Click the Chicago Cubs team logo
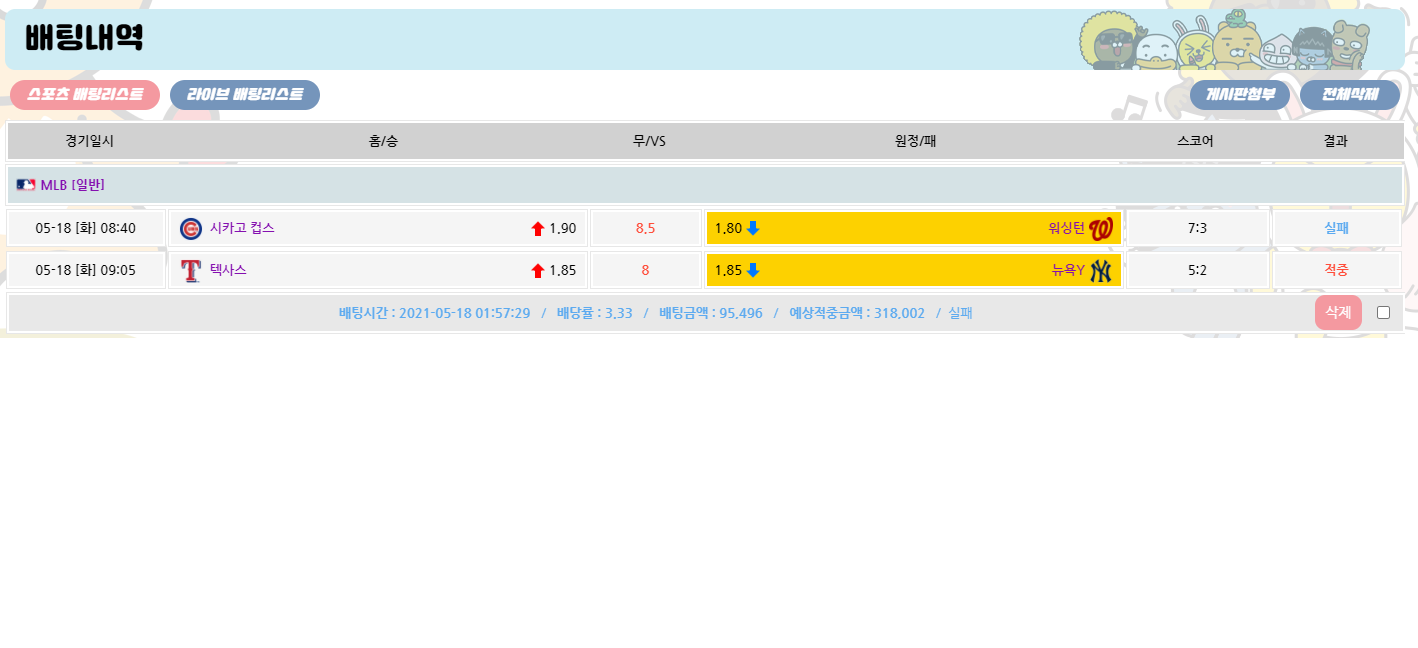This screenshot has height=648, width=1418. click(190, 229)
